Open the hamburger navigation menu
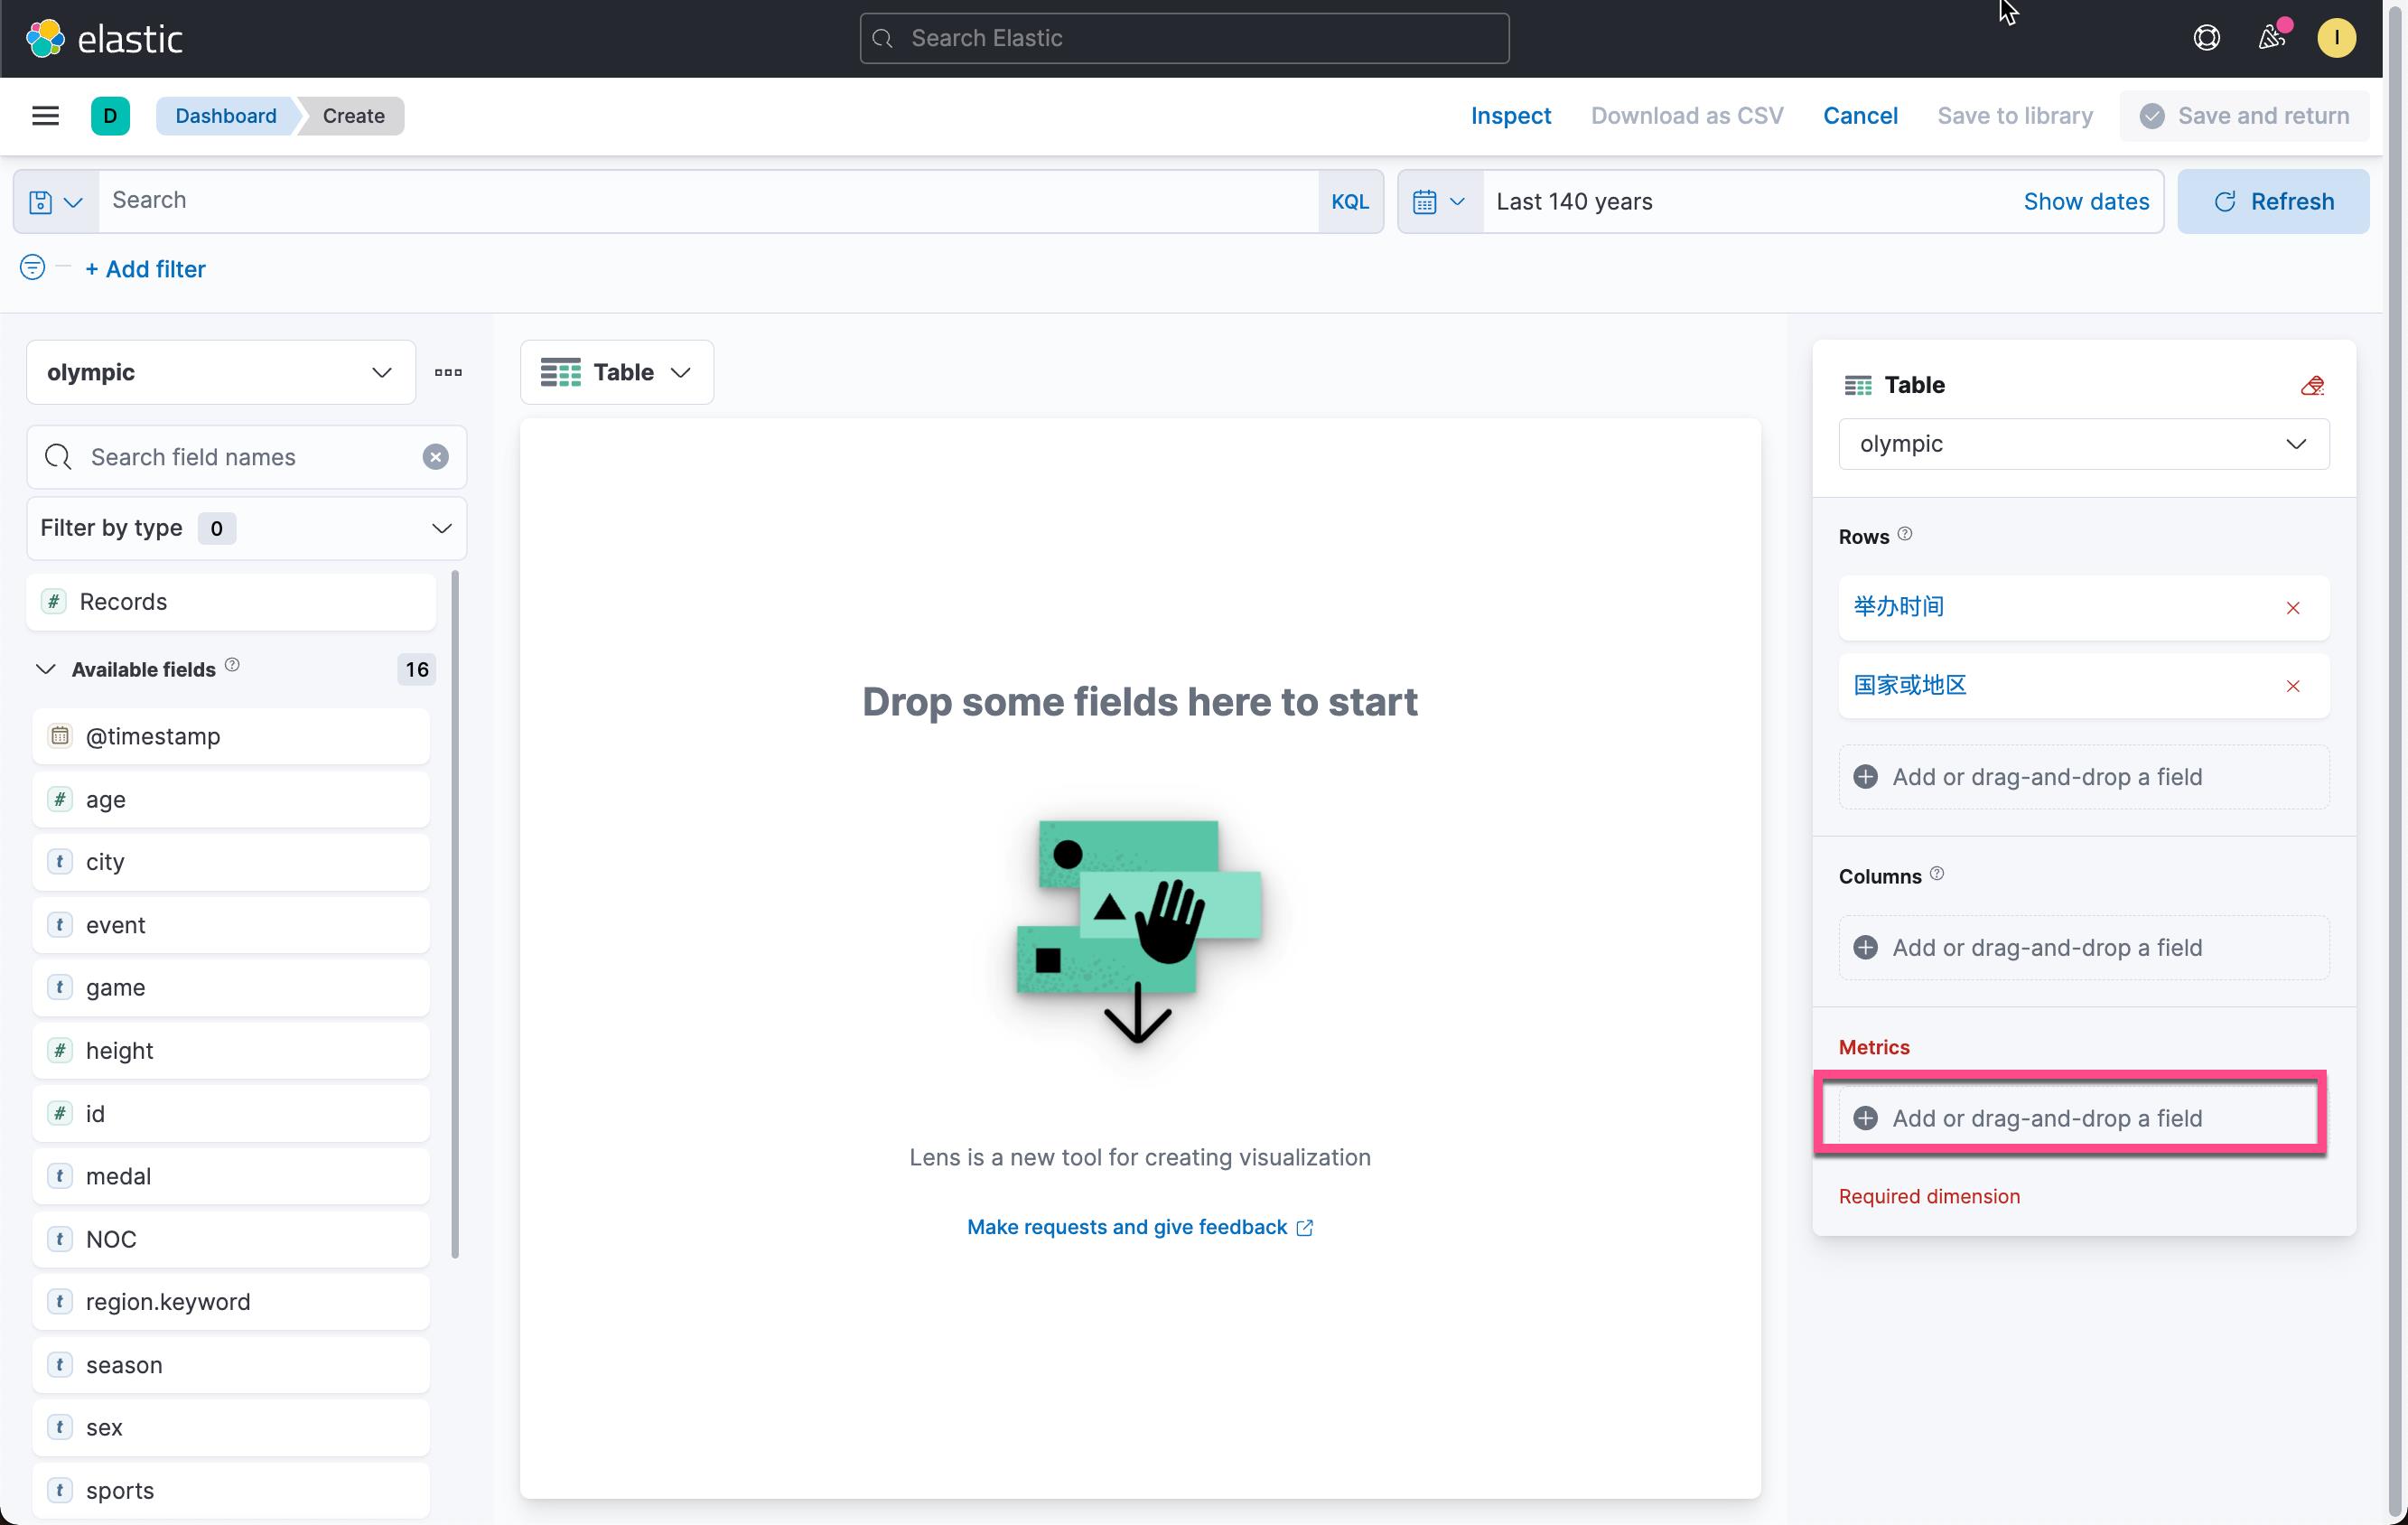 tap(45, 116)
